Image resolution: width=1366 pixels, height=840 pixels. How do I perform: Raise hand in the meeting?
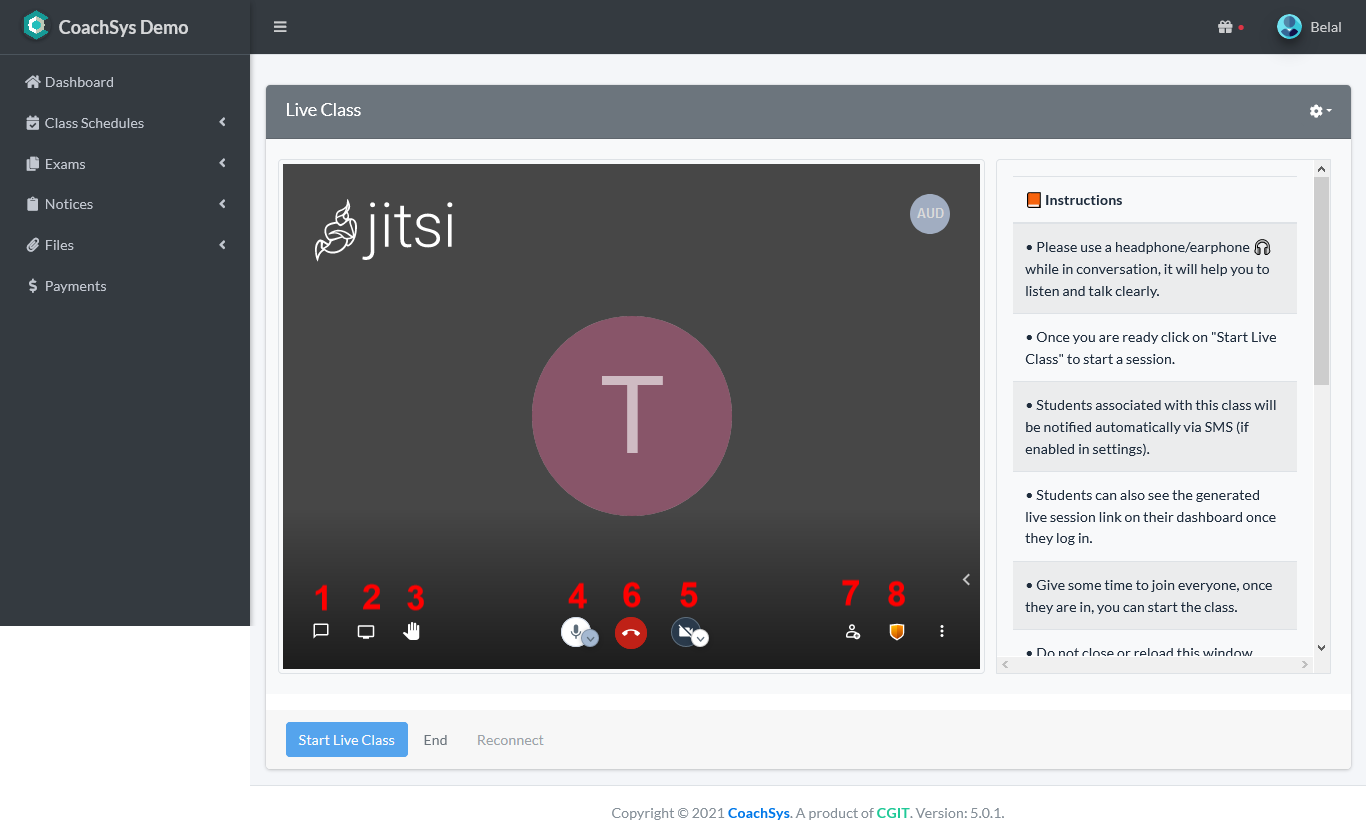click(412, 631)
